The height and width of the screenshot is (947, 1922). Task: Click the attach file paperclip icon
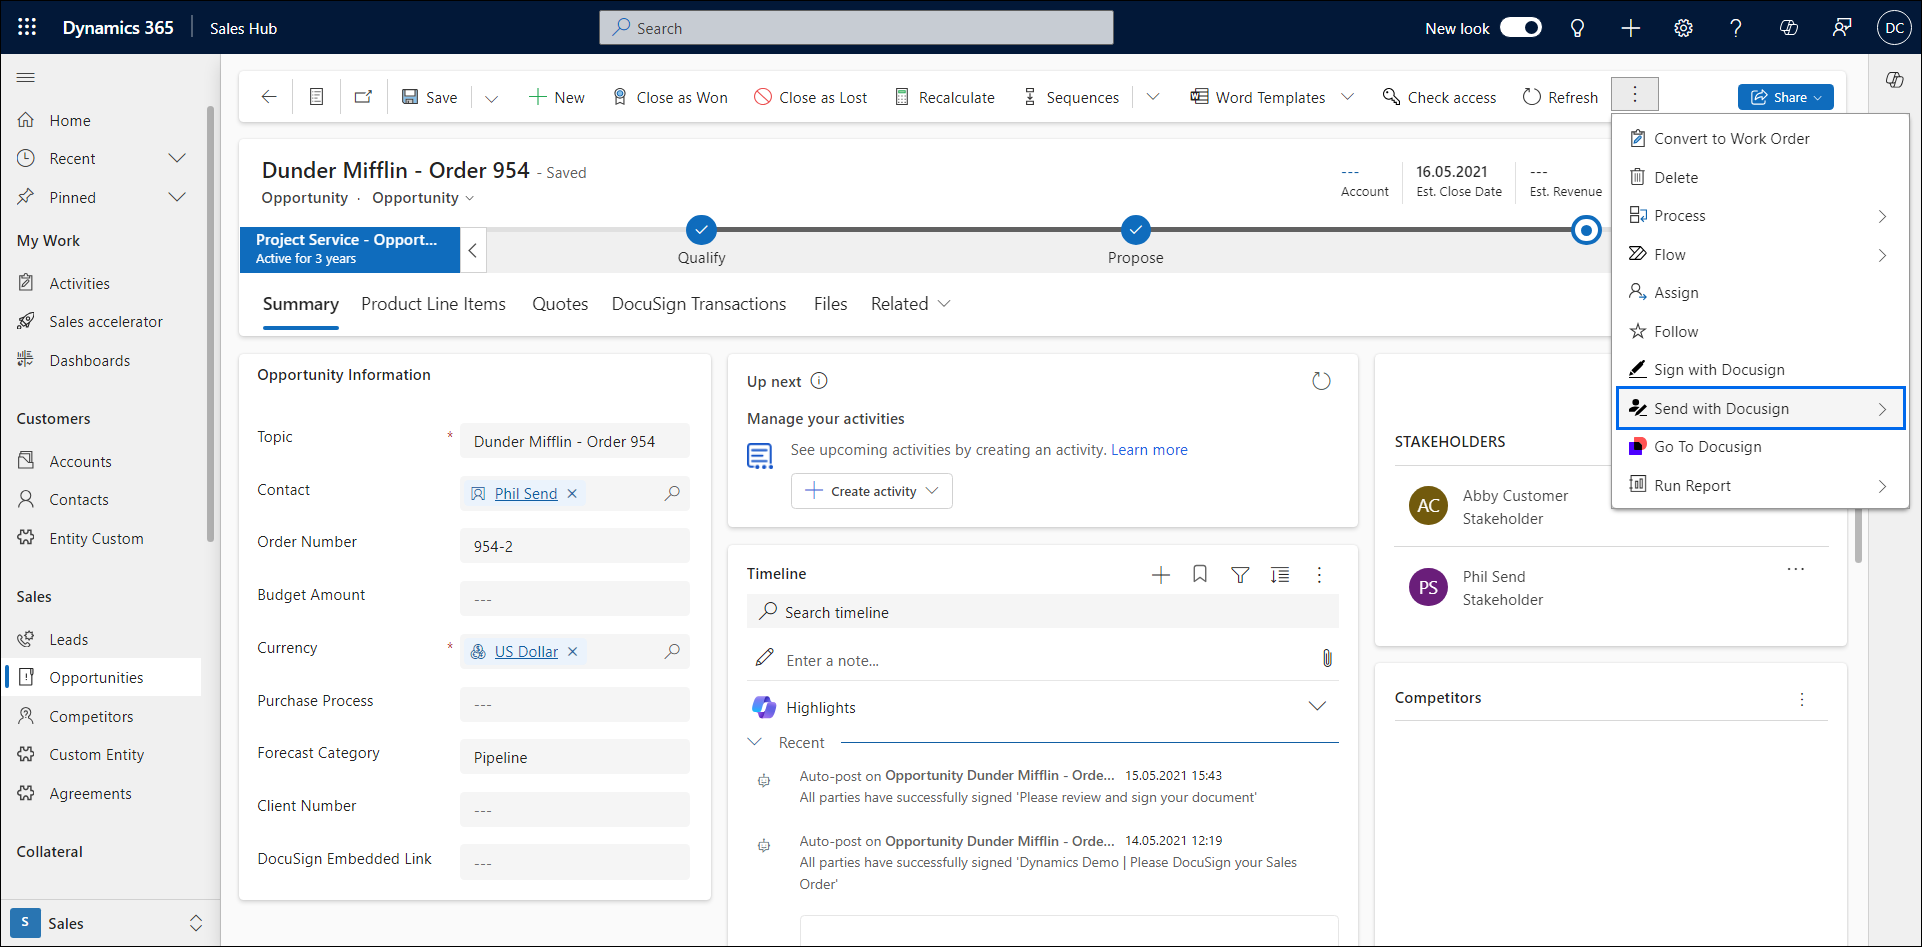point(1327,659)
